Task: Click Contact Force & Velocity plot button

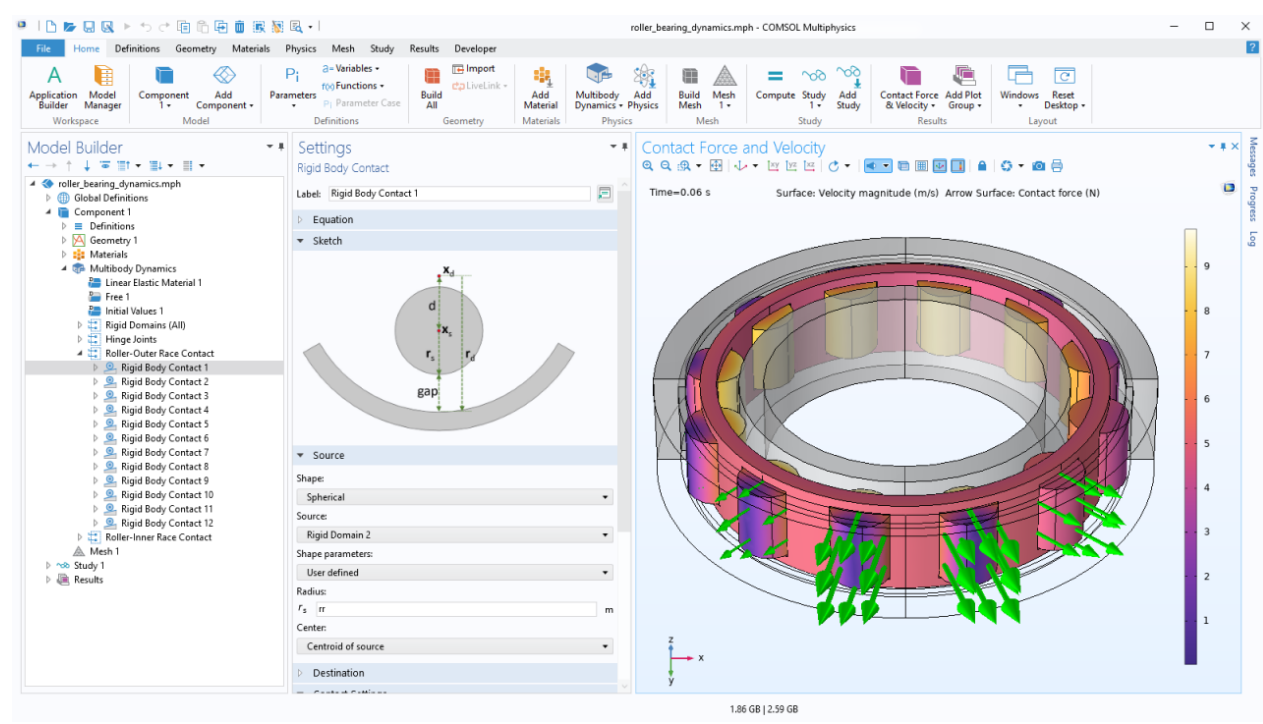Action: (x=909, y=87)
